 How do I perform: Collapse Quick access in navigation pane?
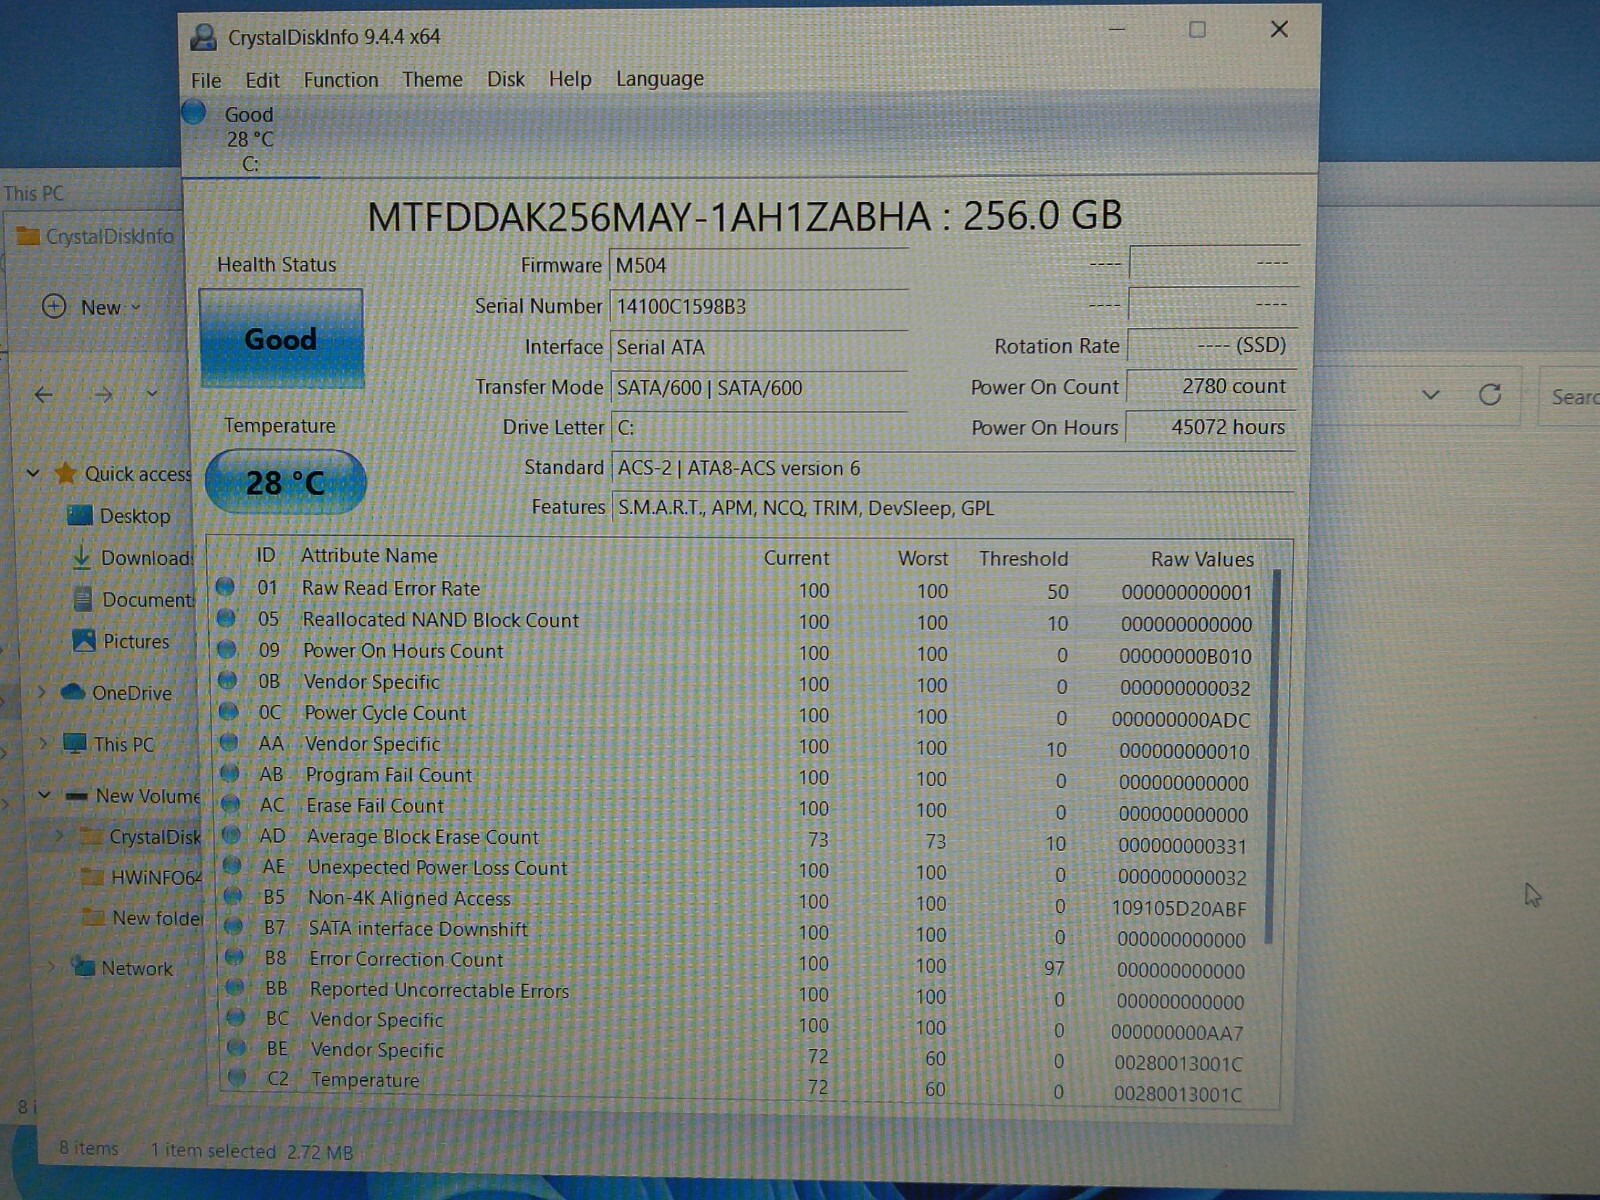33,473
